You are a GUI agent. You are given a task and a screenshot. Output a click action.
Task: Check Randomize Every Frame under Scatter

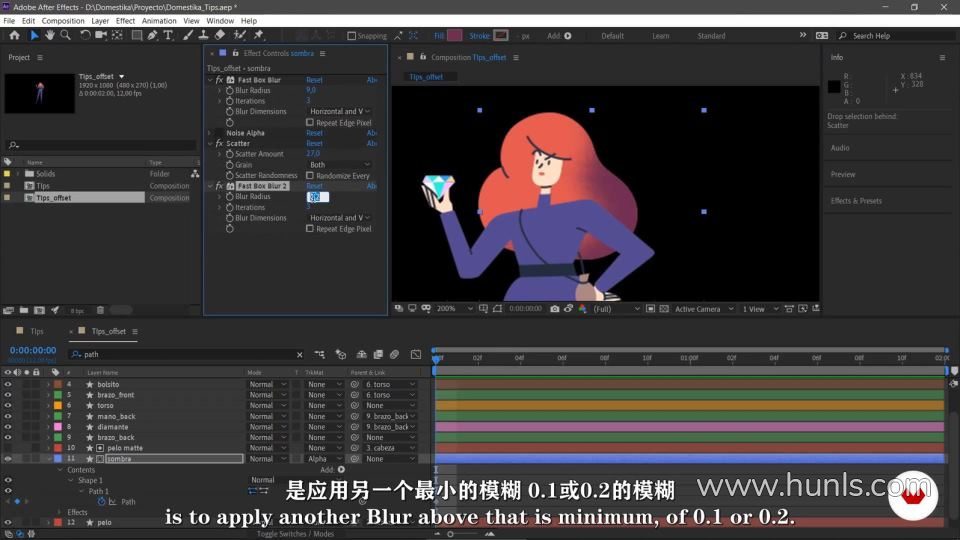point(310,176)
